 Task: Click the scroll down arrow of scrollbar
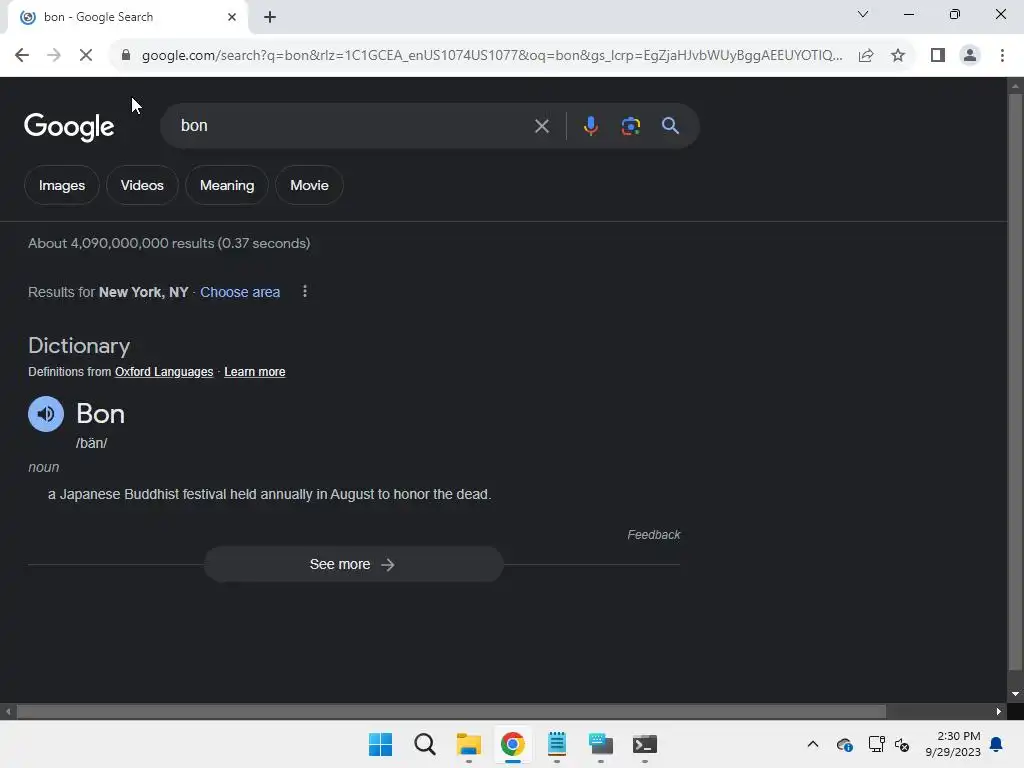click(1015, 694)
